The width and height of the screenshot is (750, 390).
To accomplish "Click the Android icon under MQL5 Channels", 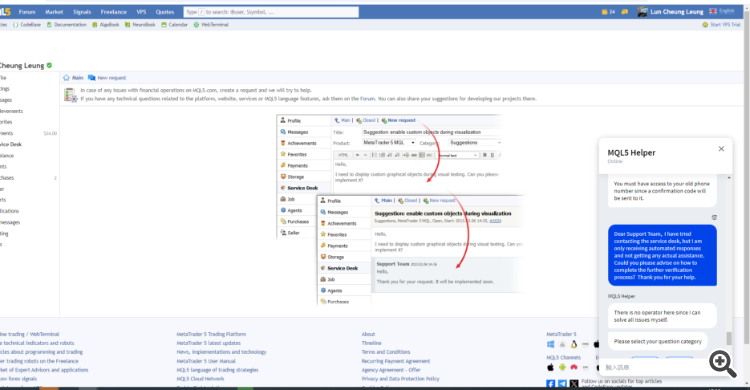I will pos(562,368).
